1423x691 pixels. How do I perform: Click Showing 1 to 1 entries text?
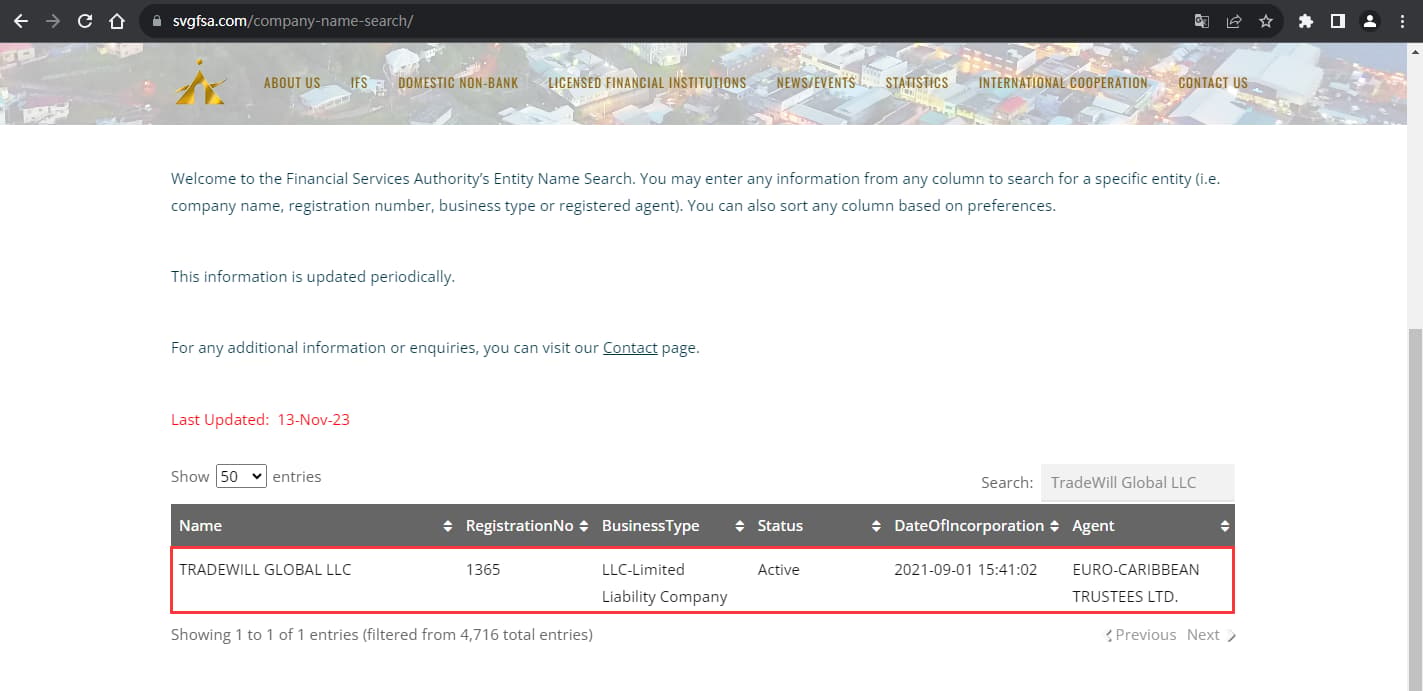click(x=382, y=635)
